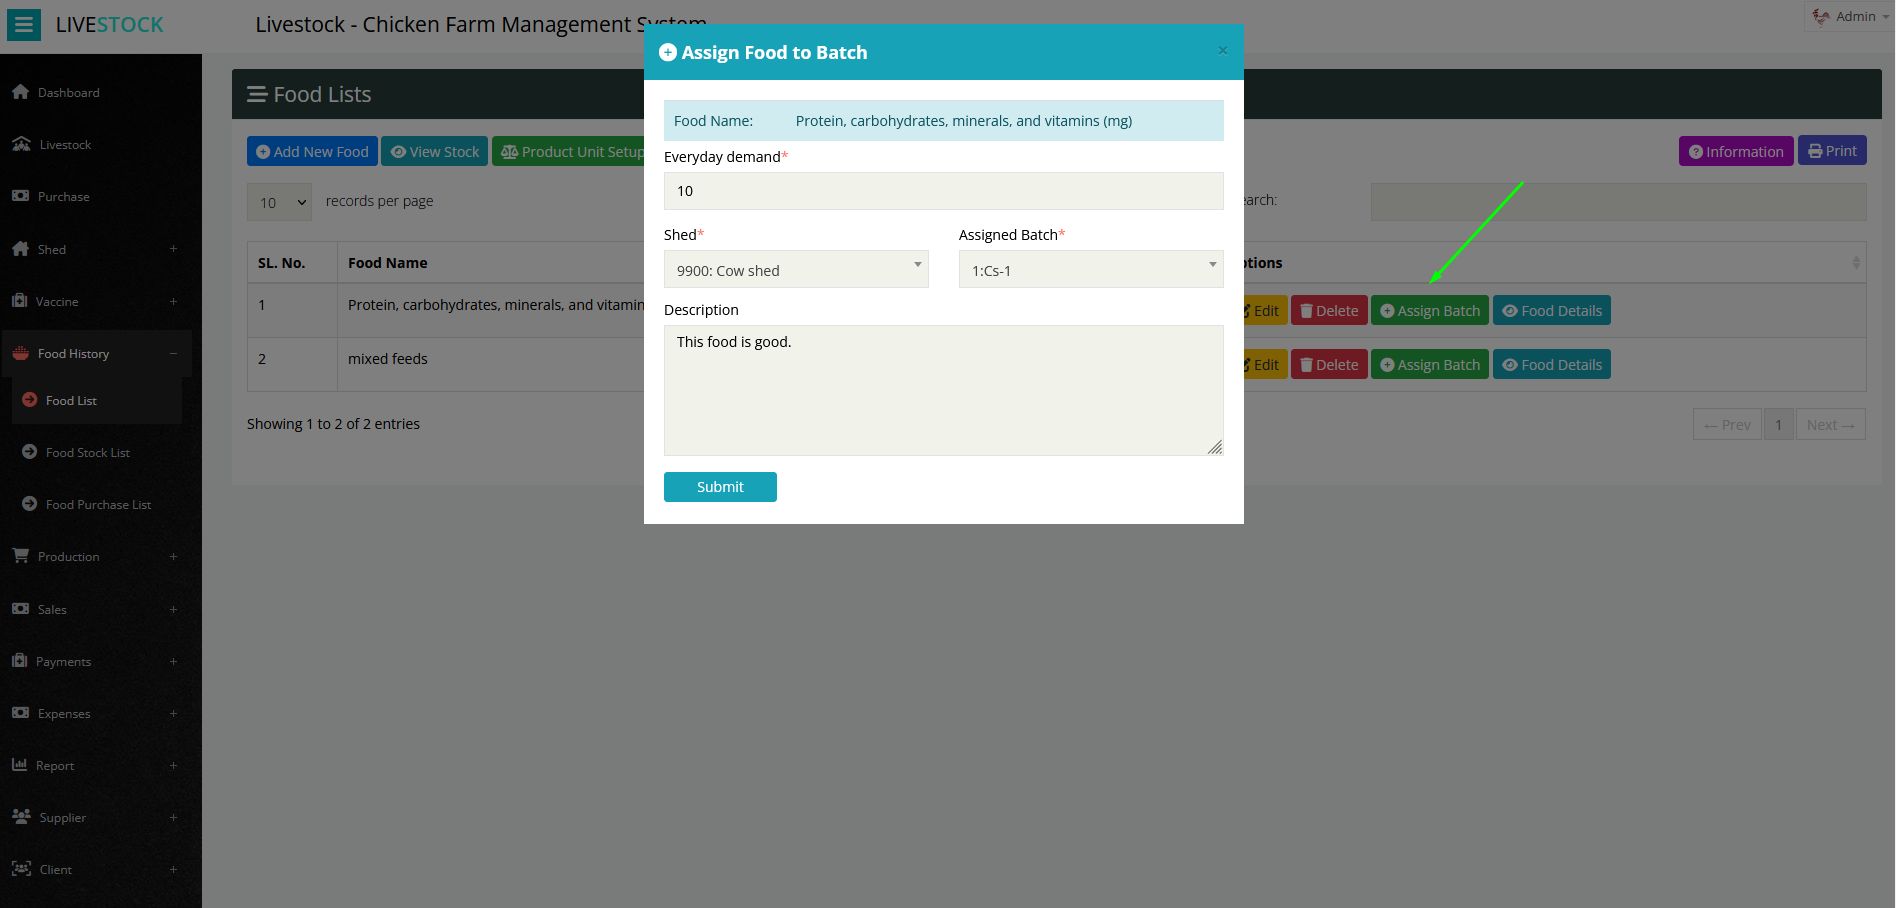This screenshot has height=908, width=1896.
Task: Close the Assign Food to Batch dialog
Action: (1222, 50)
